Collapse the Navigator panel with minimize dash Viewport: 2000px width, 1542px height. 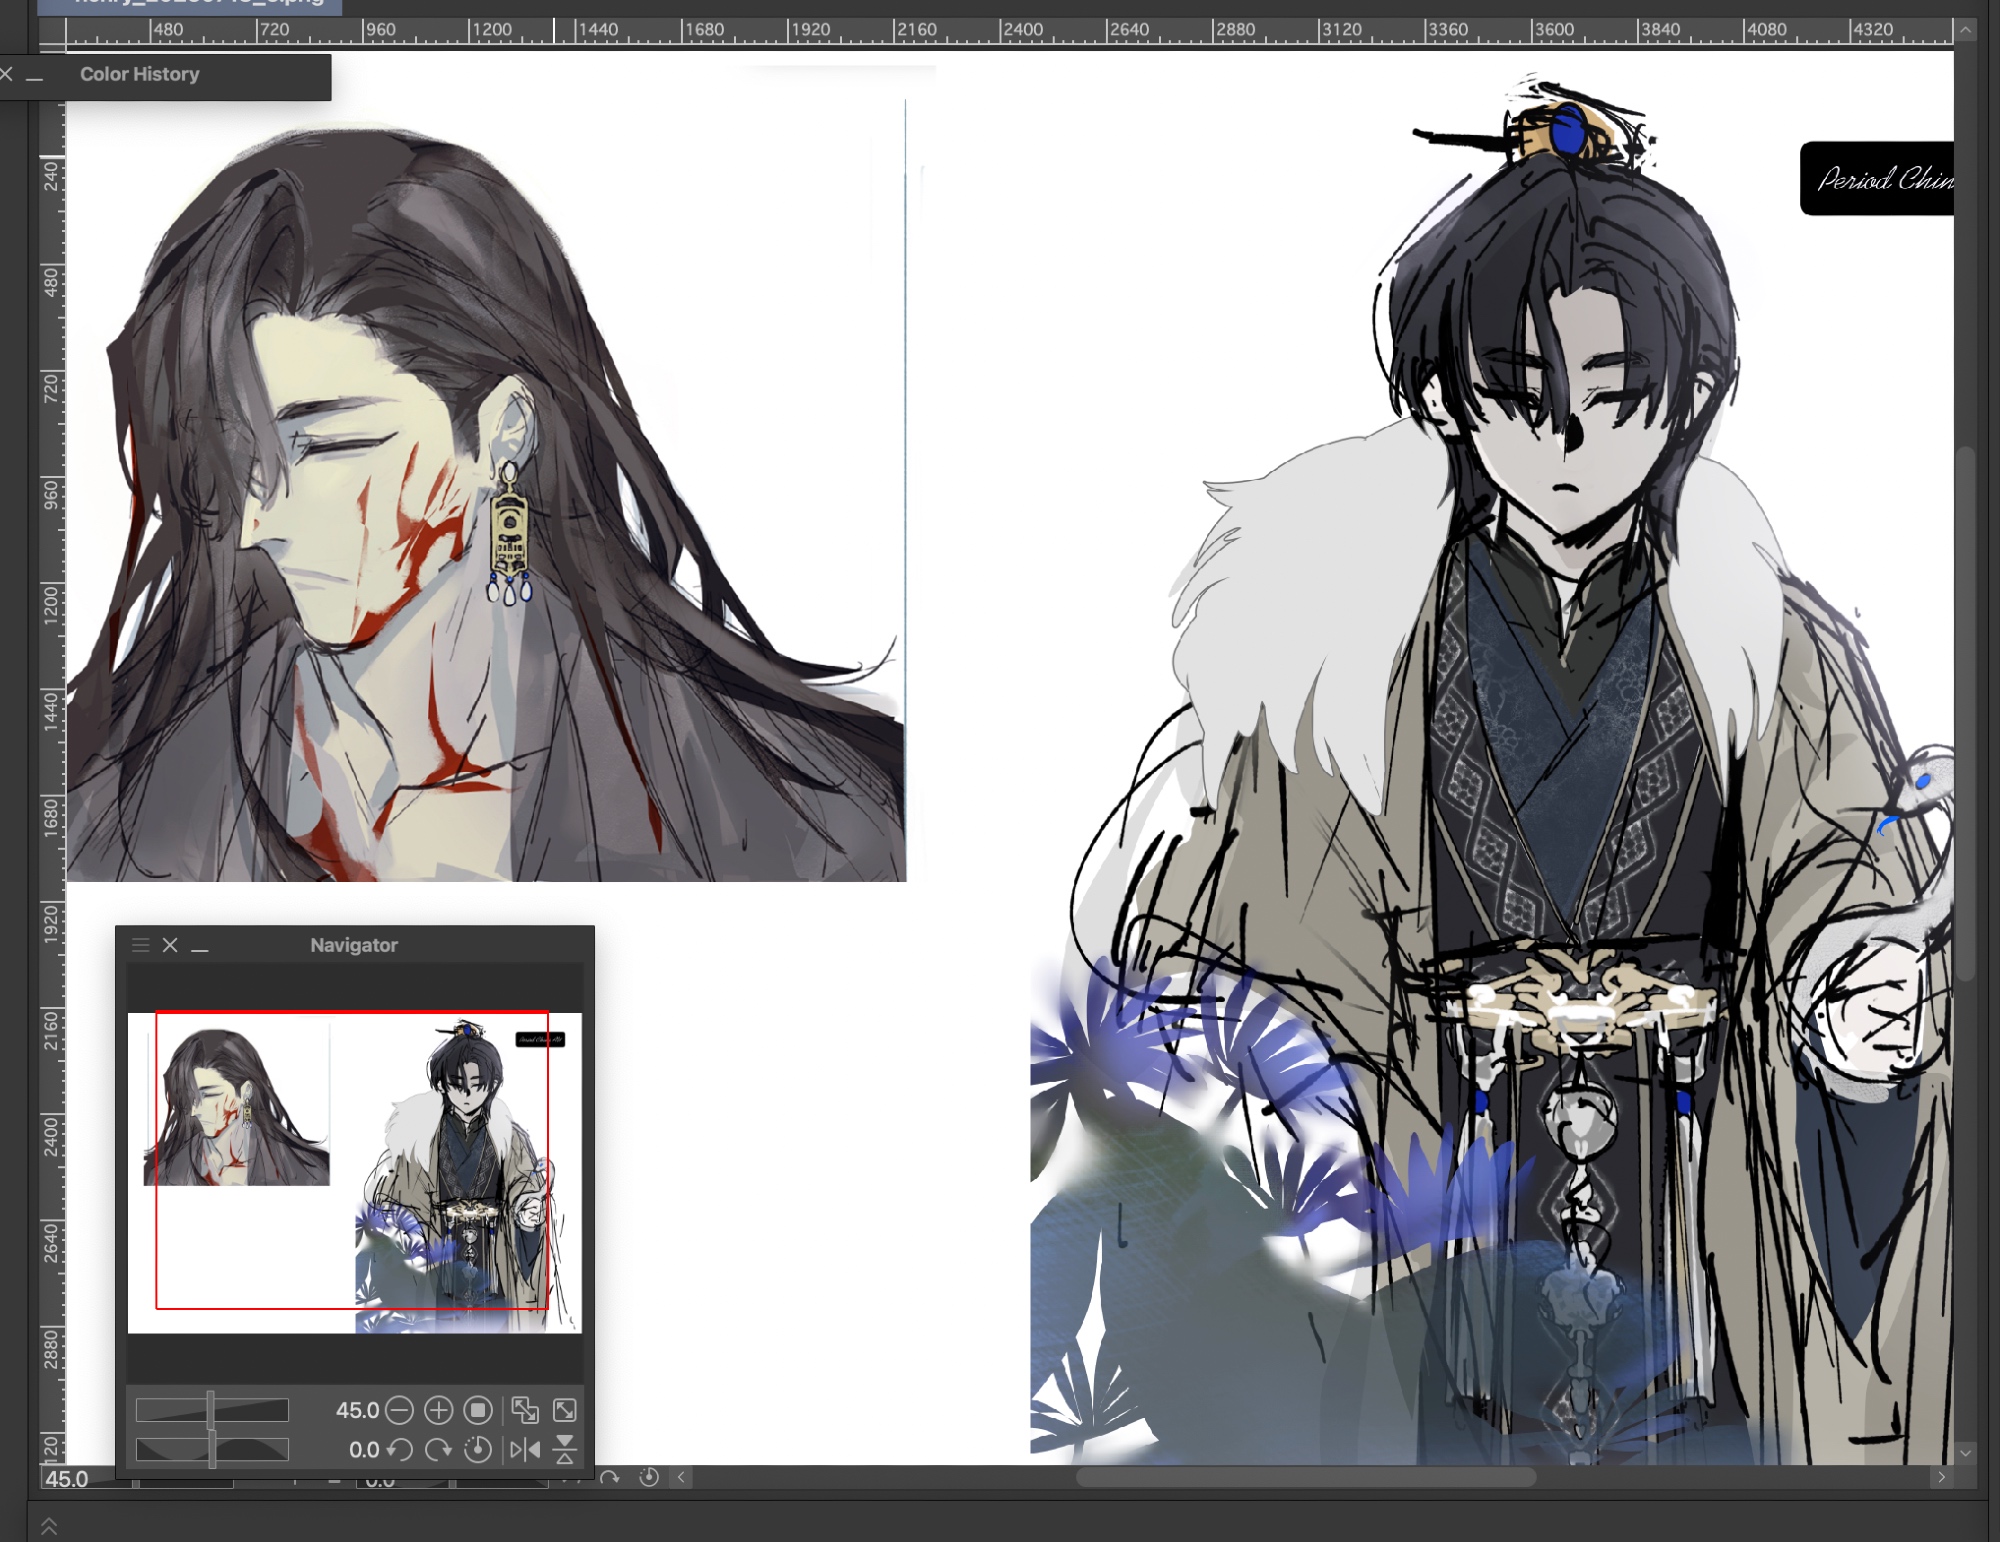pos(200,946)
